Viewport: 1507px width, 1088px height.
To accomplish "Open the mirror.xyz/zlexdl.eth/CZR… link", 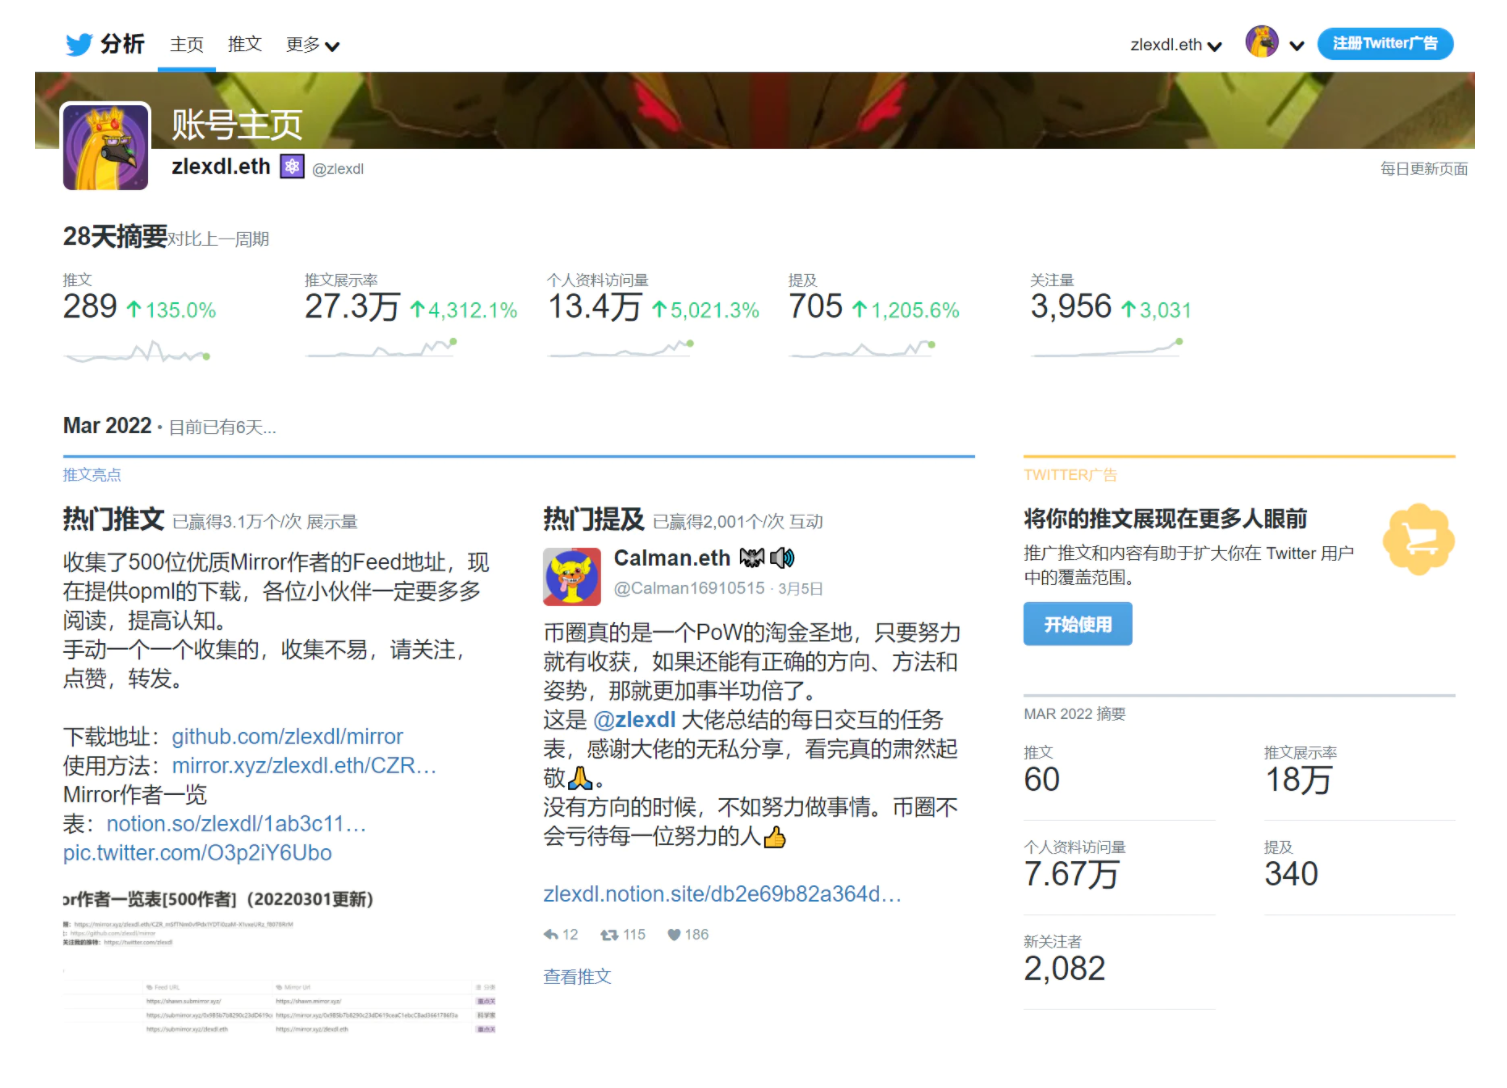I will (304, 766).
